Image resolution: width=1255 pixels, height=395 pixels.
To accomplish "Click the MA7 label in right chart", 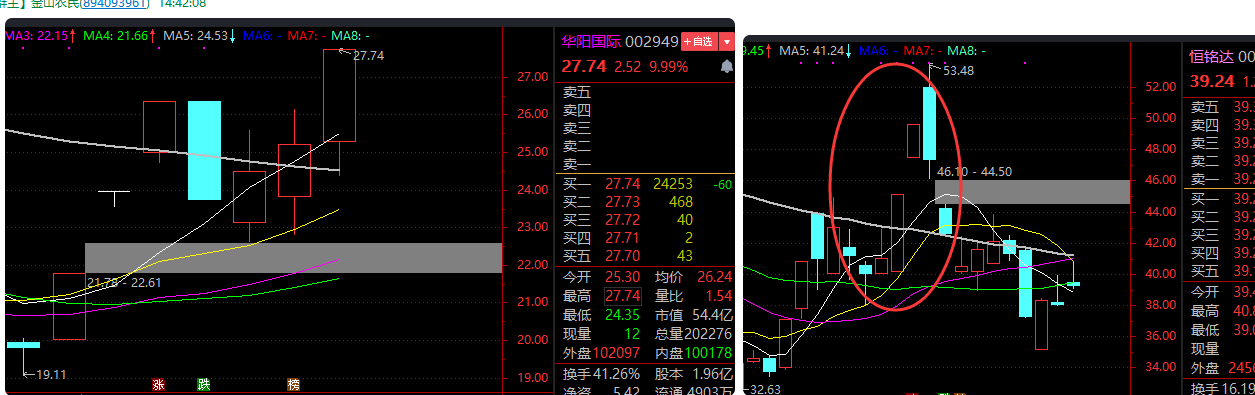I will click(922, 50).
